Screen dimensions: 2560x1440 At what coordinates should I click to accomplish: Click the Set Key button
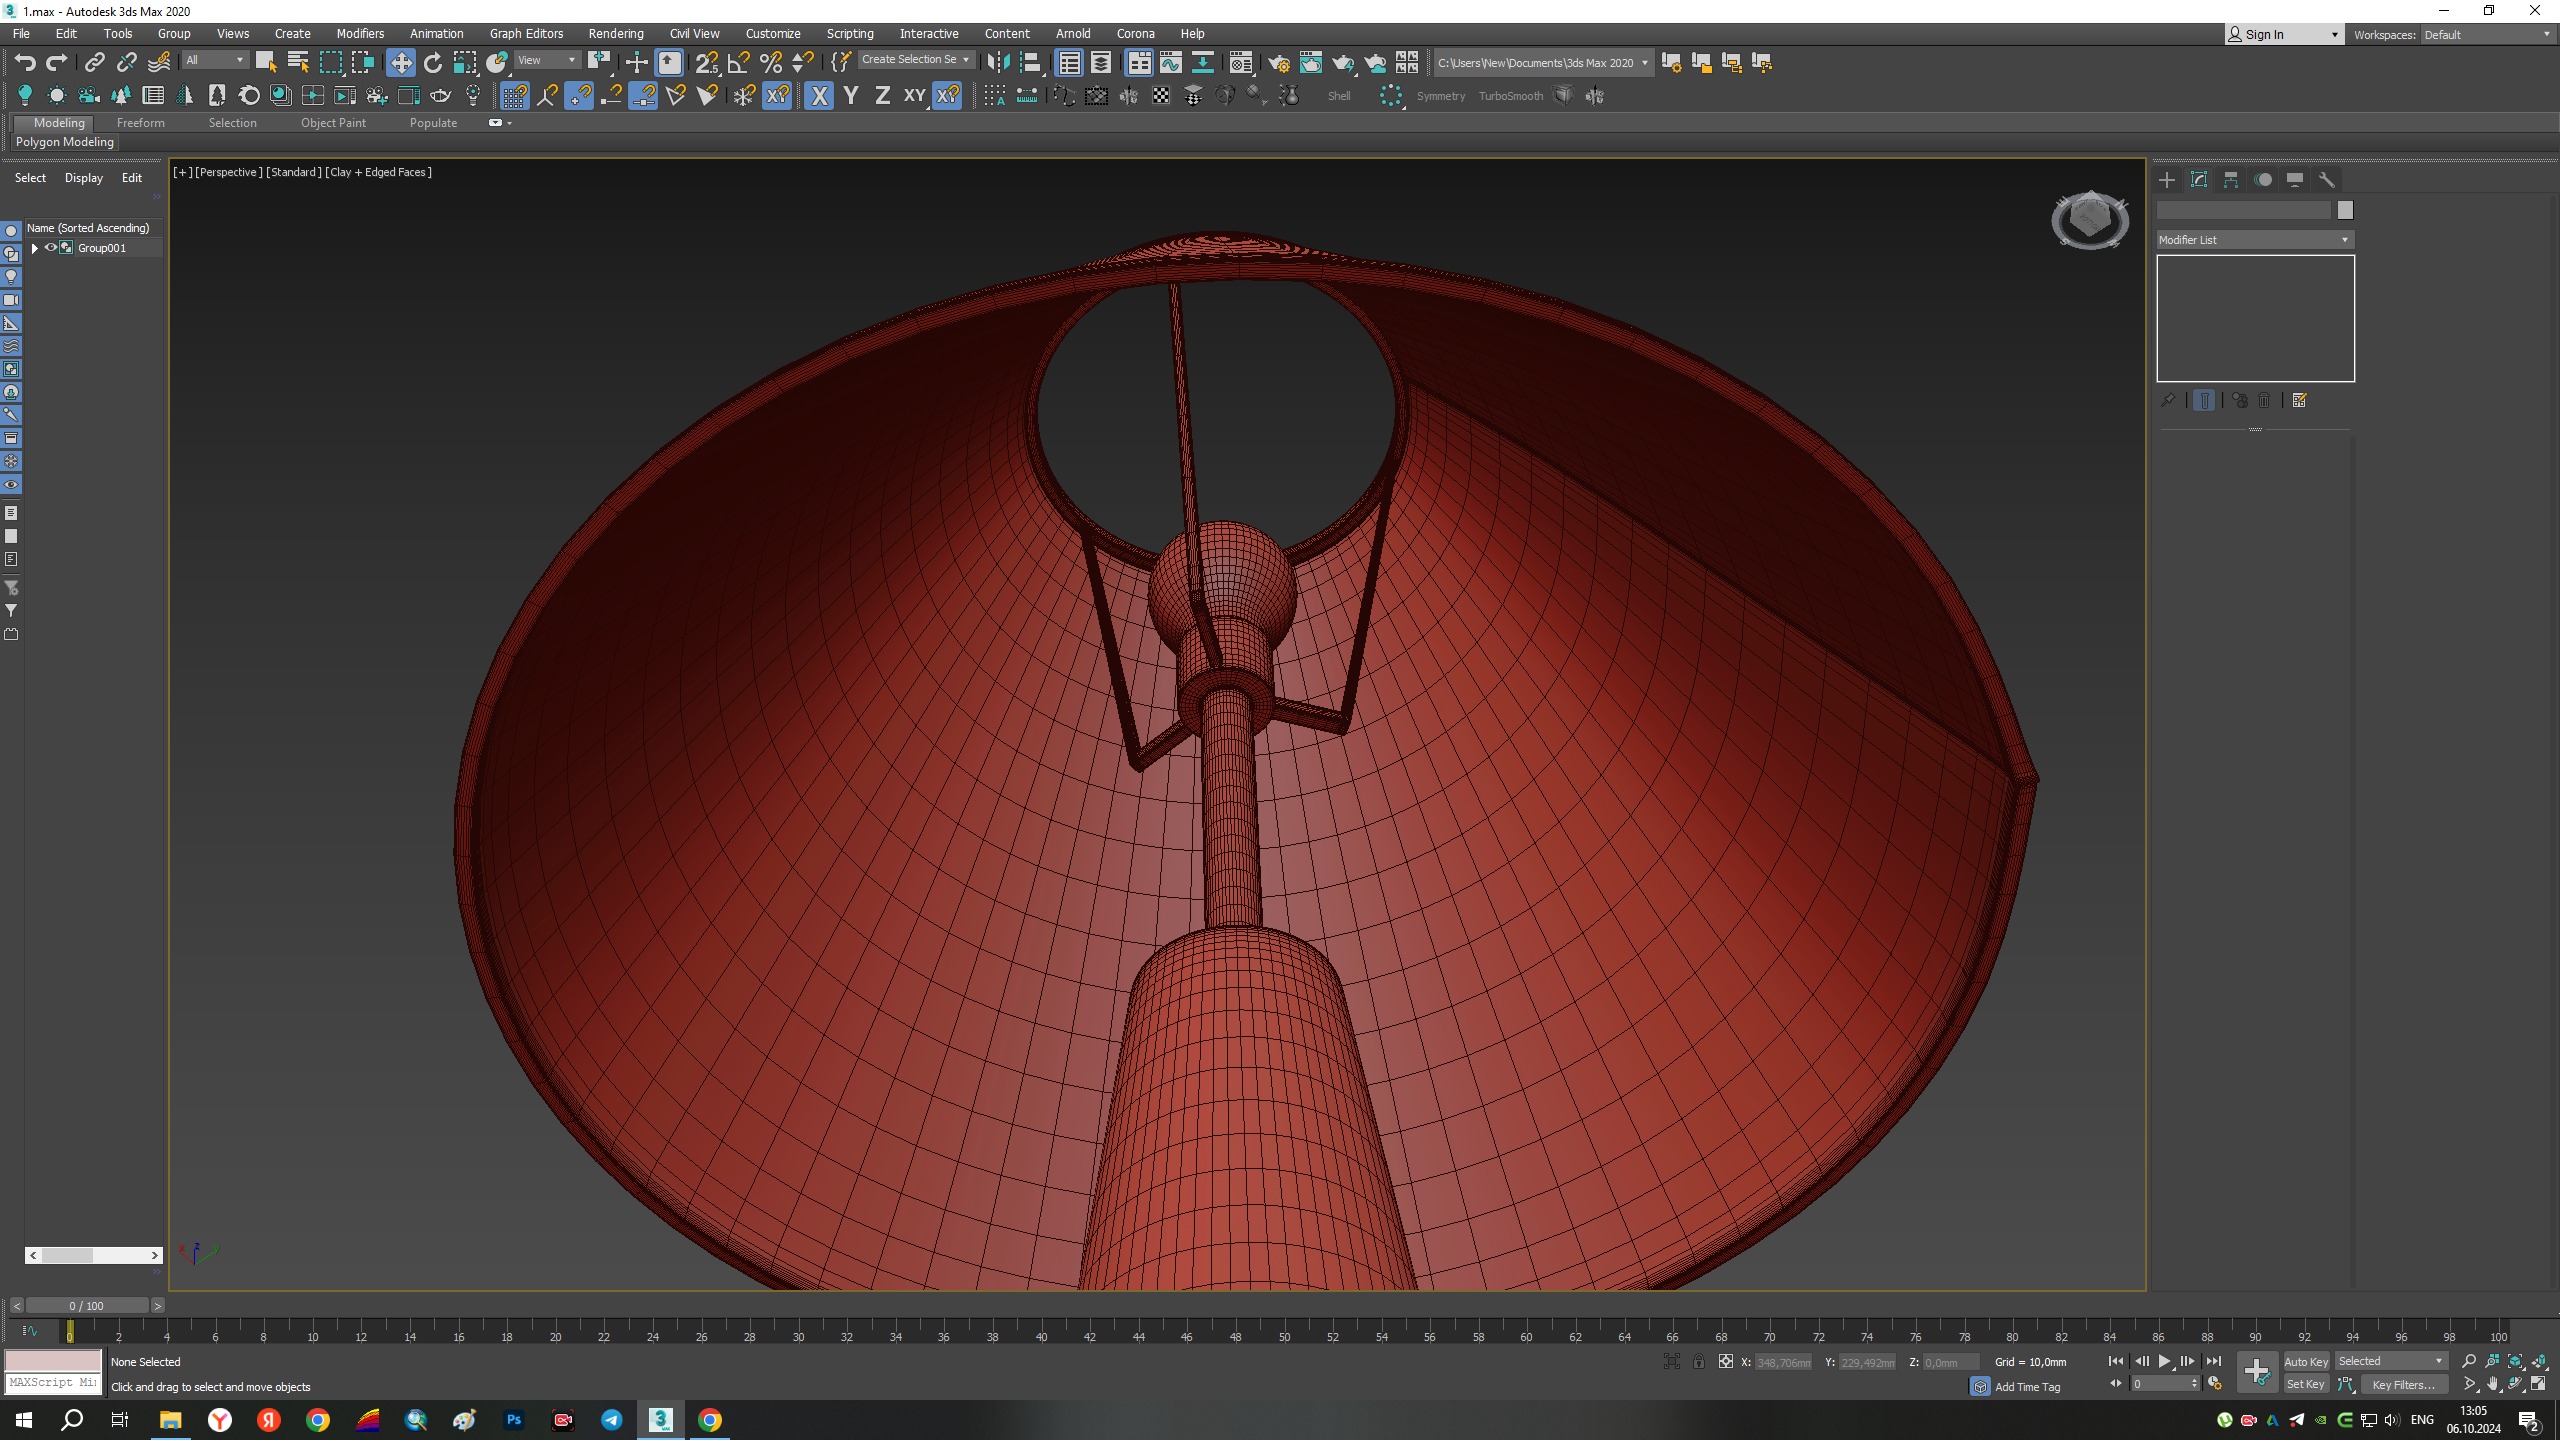pyautogui.click(x=2306, y=1384)
